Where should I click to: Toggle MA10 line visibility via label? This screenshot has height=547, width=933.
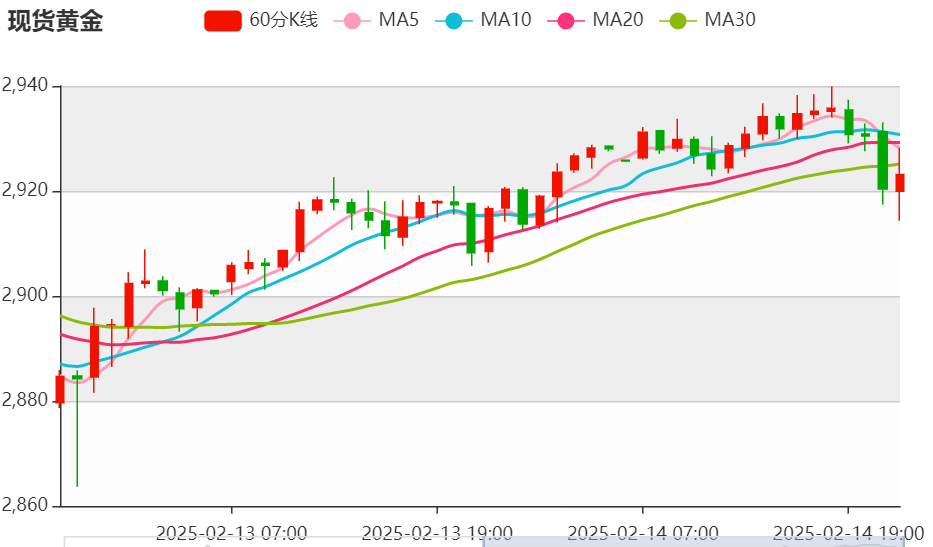tap(506, 20)
